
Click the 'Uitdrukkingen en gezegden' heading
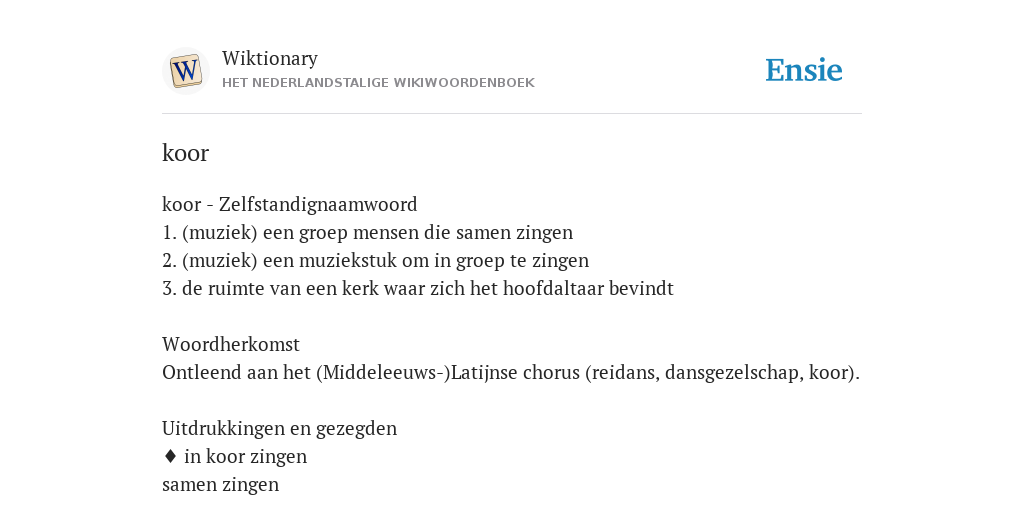[280, 428]
